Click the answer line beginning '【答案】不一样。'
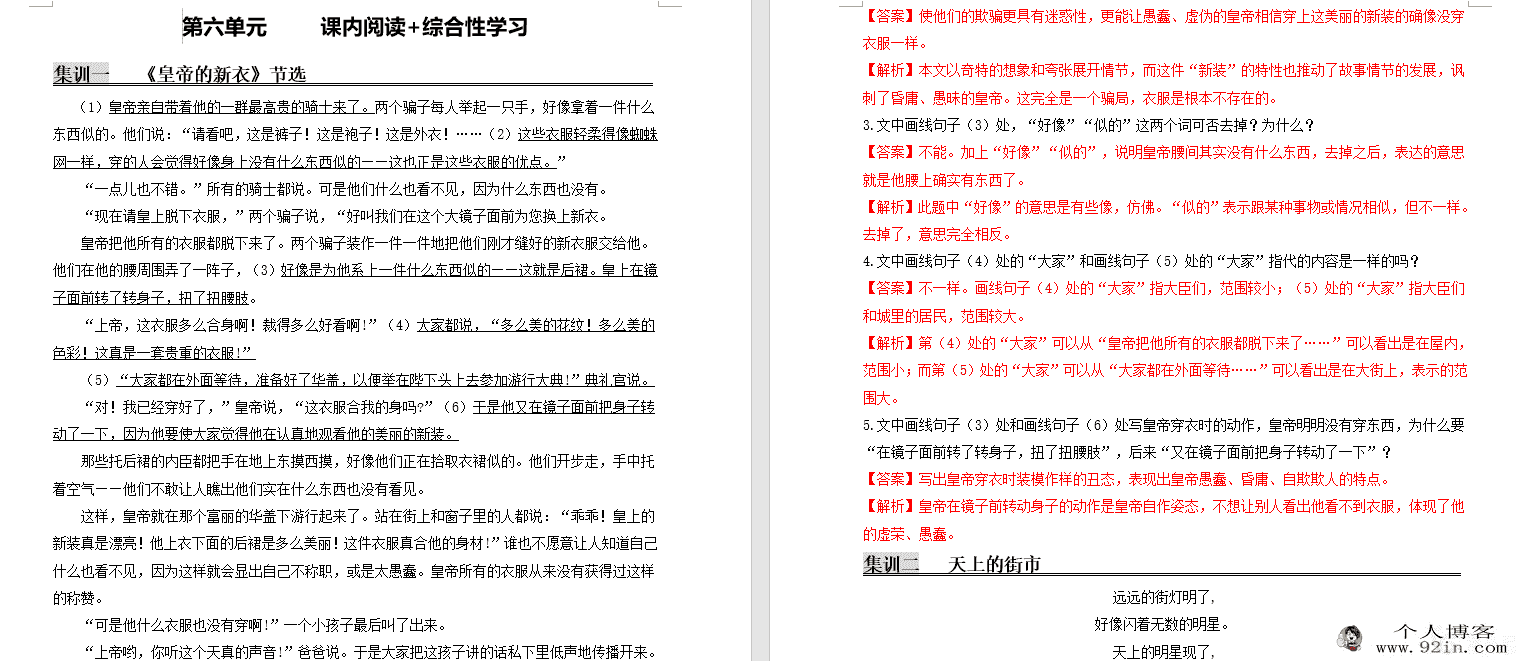The height and width of the screenshot is (661, 1527). pos(1164,289)
